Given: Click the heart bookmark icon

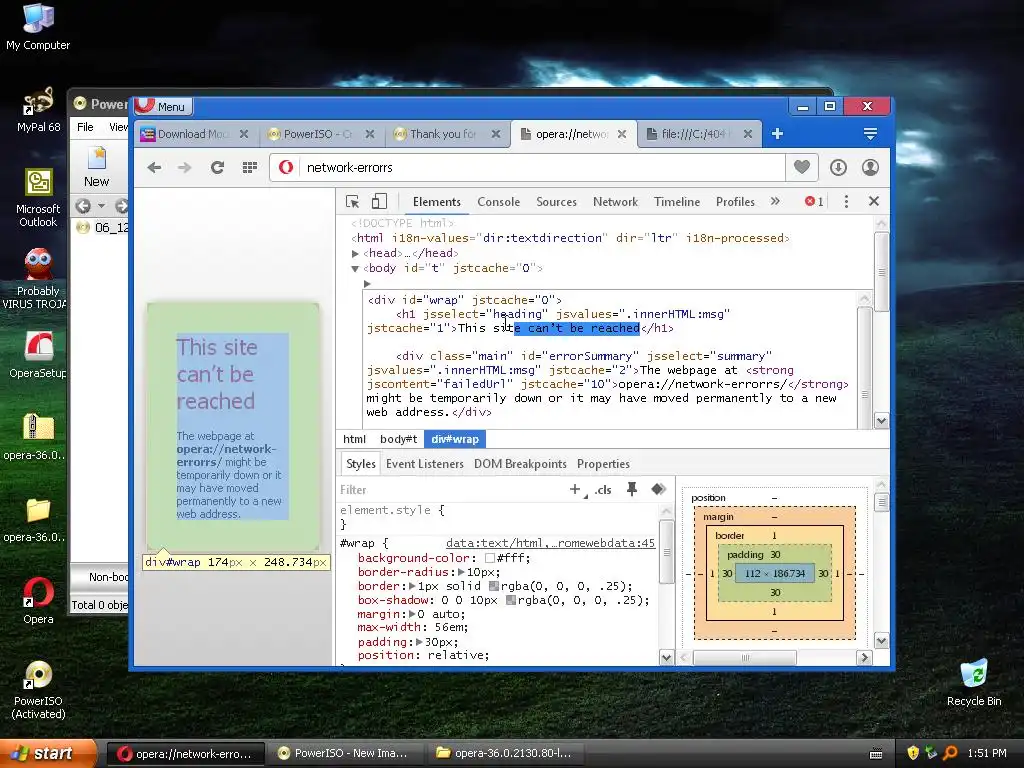Looking at the screenshot, I should [802, 167].
